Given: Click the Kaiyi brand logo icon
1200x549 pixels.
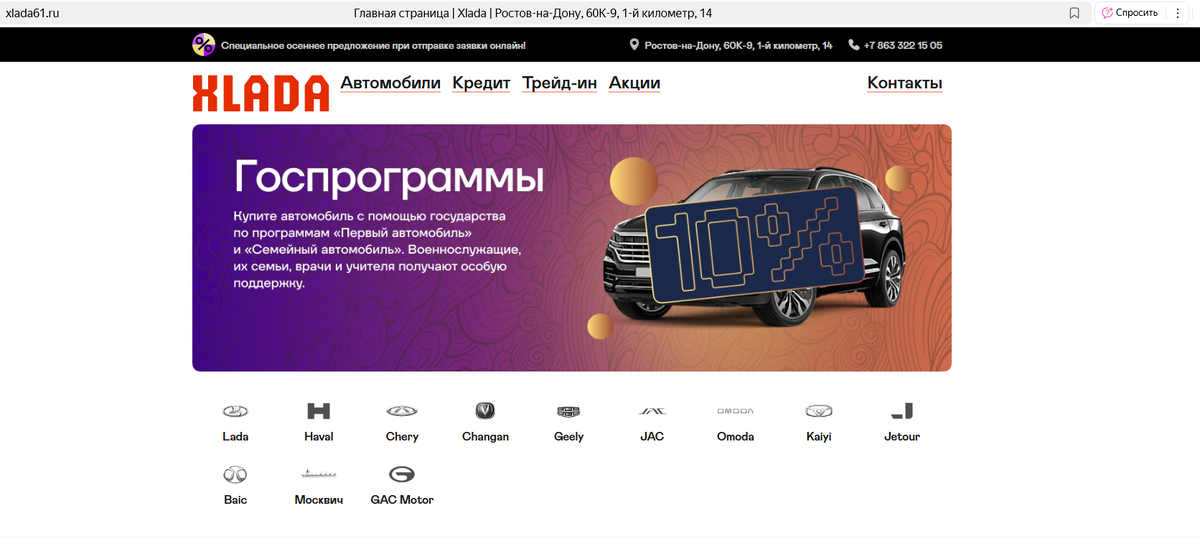Looking at the screenshot, I should (x=819, y=411).
